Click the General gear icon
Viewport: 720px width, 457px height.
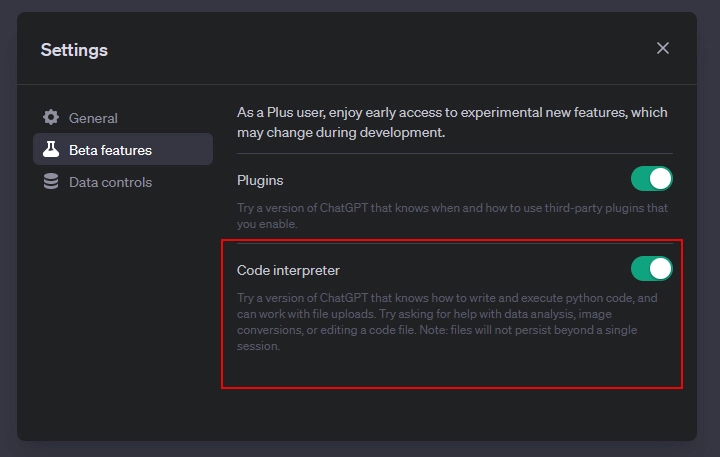pyautogui.click(x=51, y=118)
